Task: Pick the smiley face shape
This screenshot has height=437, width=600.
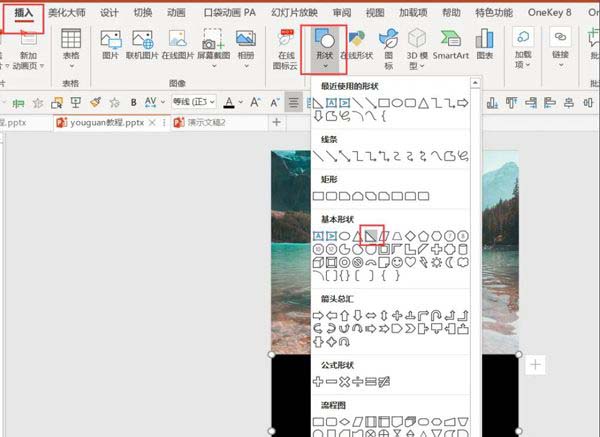Action: pyautogui.click(x=397, y=262)
